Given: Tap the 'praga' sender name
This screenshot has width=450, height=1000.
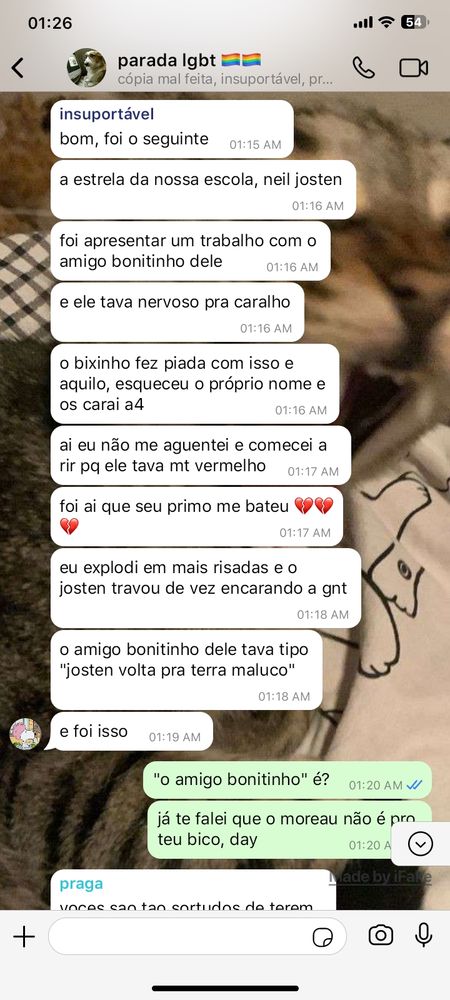Looking at the screenshot, I should pyautogui.click(x=81, y=884).
